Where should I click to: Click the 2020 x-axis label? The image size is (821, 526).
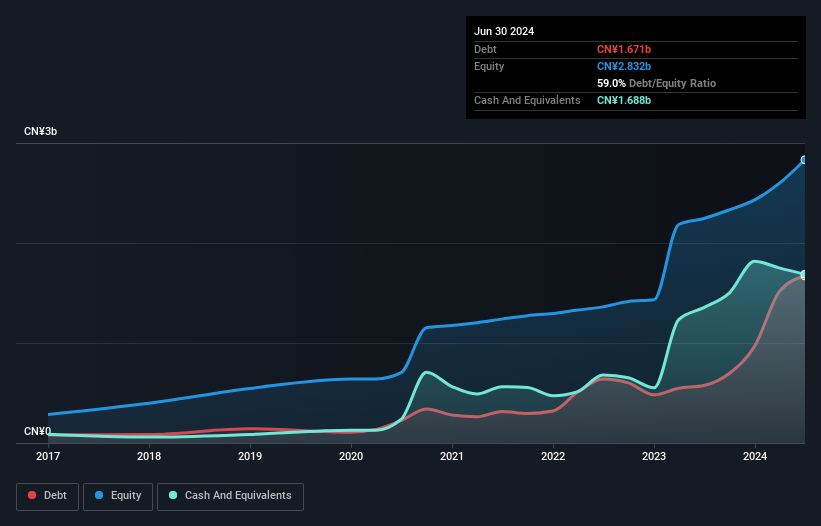click(x=351, y=456)
